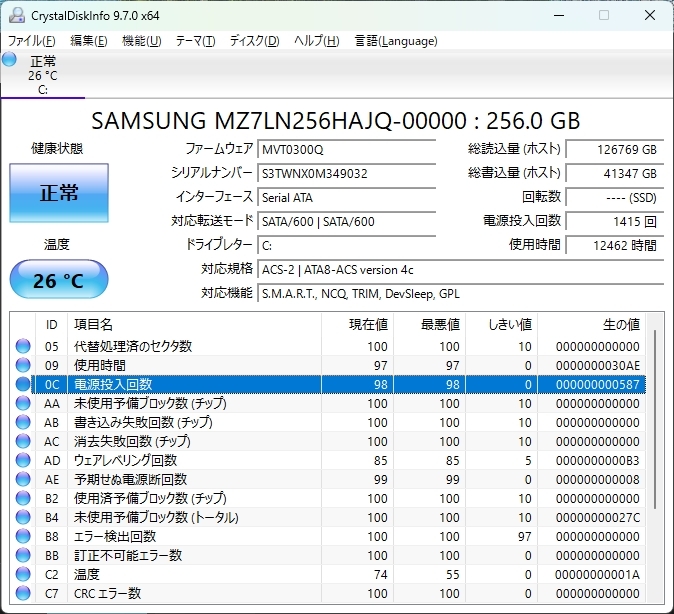Click status orb of row AC 消去失敗回数
Image resolution: width=674 pixels, height=614 pixels.
(23, 441)
